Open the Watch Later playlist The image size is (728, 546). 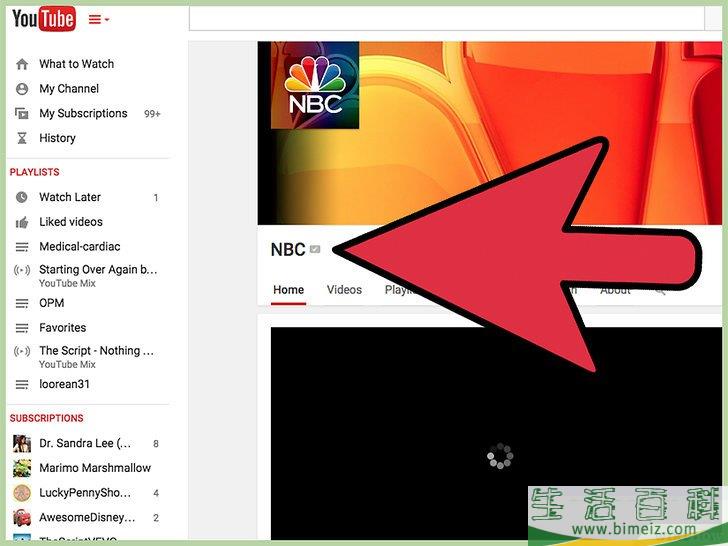(x=70, y=197)
